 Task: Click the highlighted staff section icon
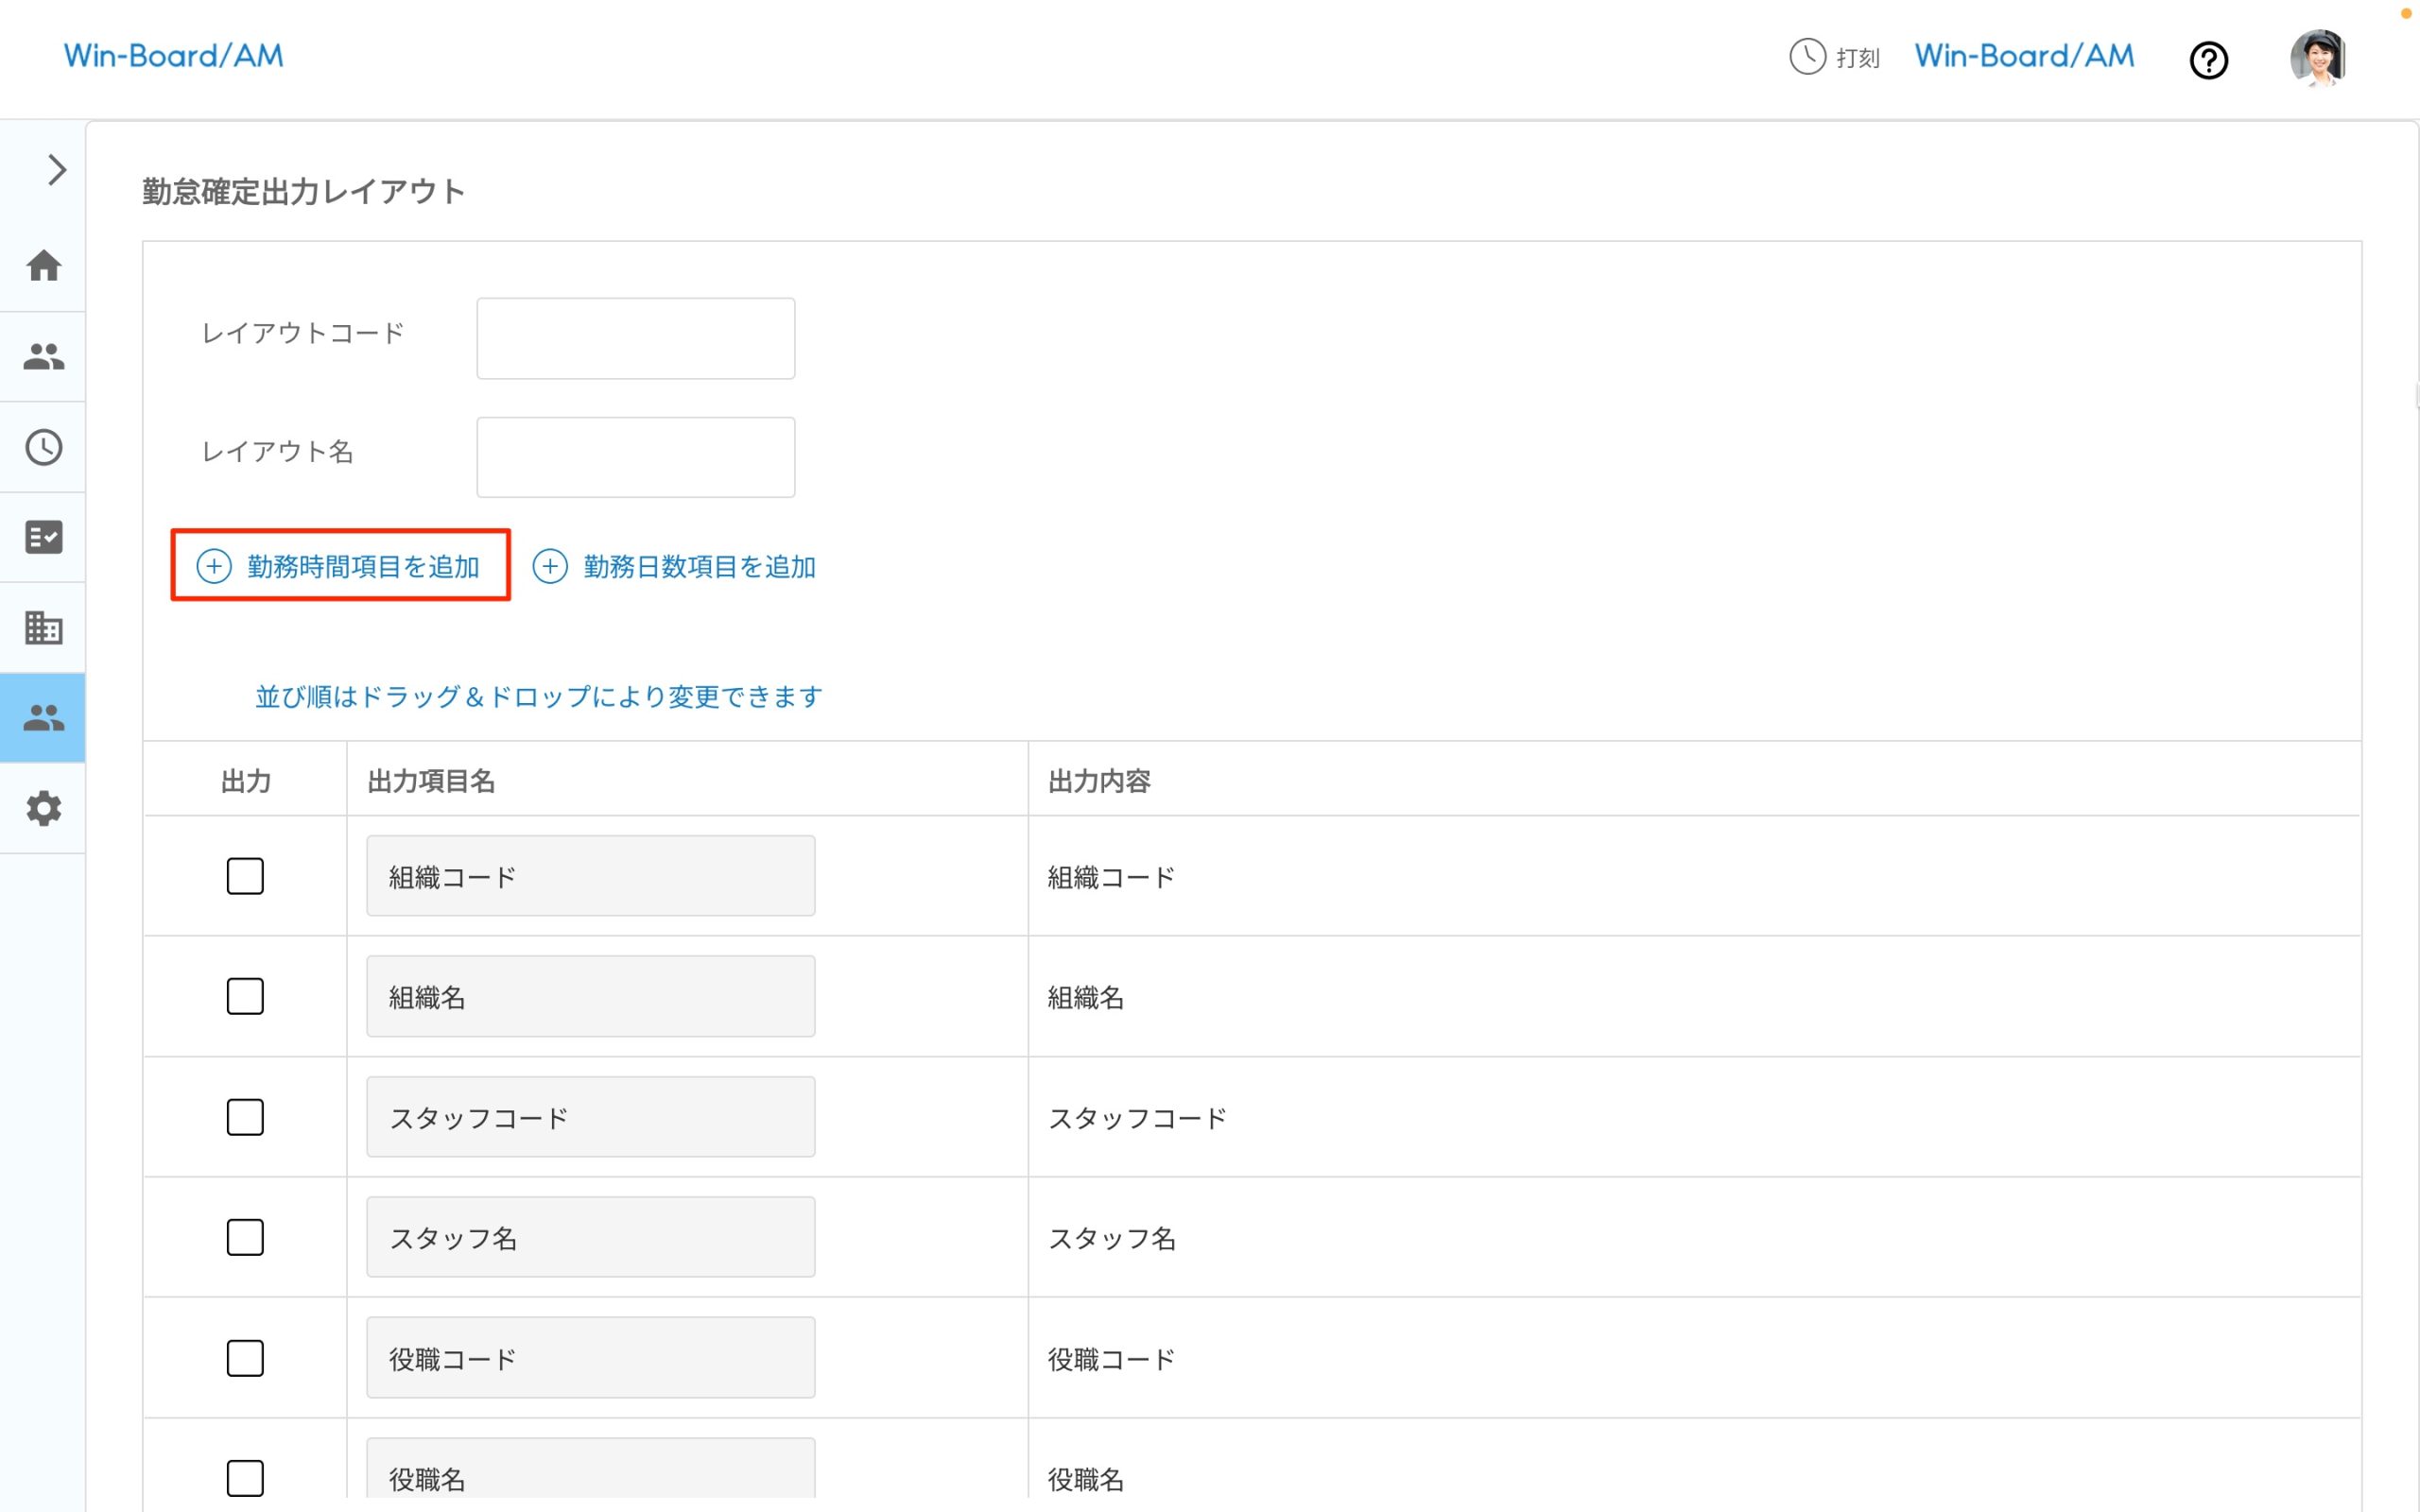(x=43, y=717)
